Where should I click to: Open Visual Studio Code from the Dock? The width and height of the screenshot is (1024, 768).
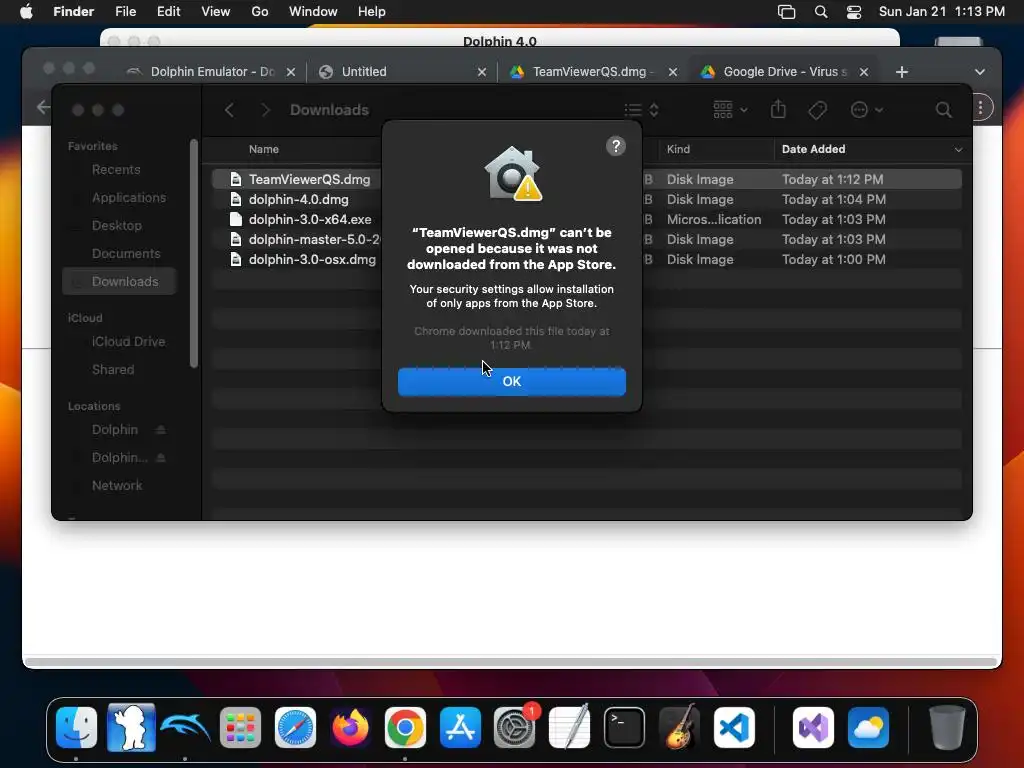click(734, 727)
